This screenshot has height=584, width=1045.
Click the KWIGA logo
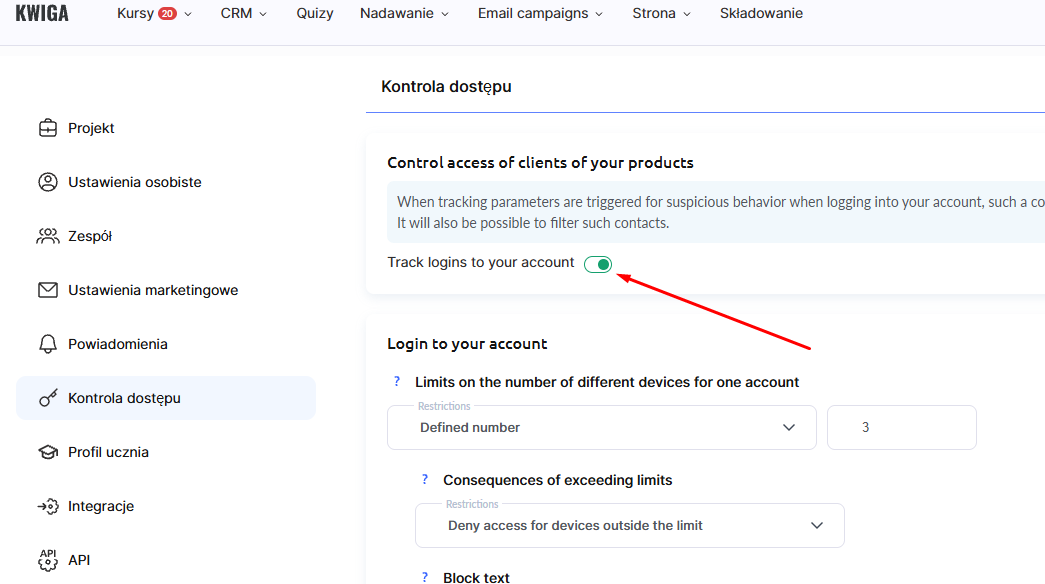pyautogui.click(x=42, y=13)
